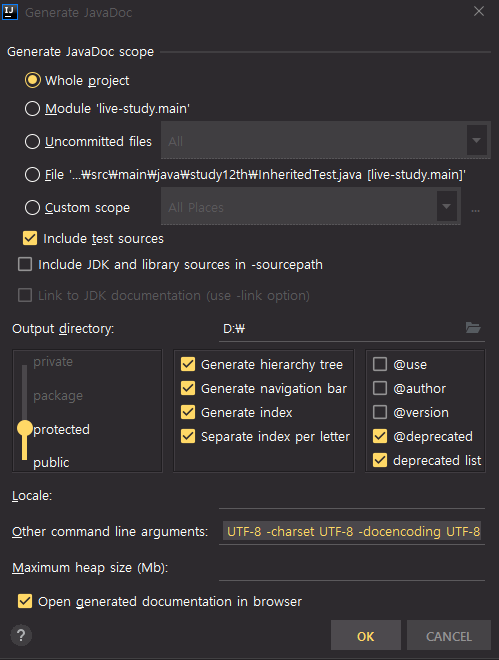Uncheck the @deprecated tag checkbox
The image size is (499, 660).
coord(380,436)
